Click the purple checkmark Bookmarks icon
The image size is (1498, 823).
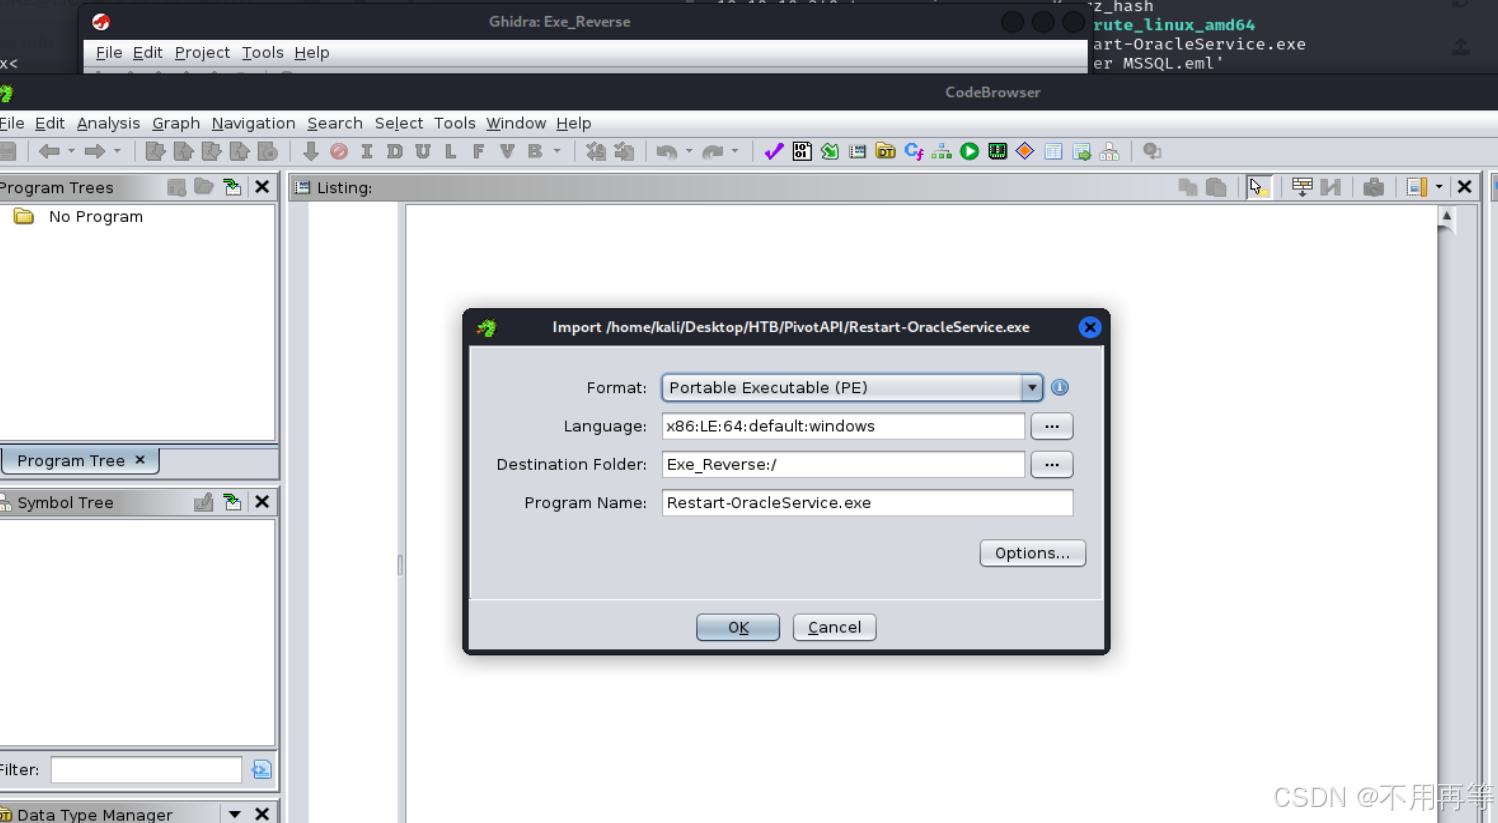(774, 151)
